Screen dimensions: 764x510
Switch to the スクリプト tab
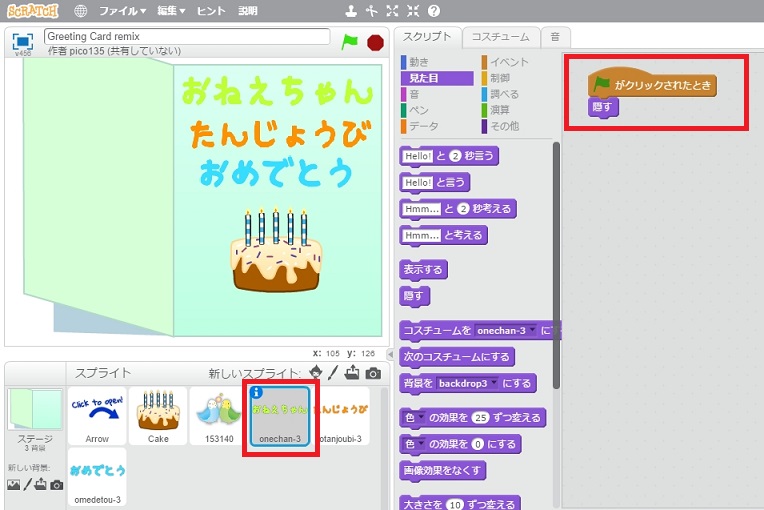[x=427, y=37]
